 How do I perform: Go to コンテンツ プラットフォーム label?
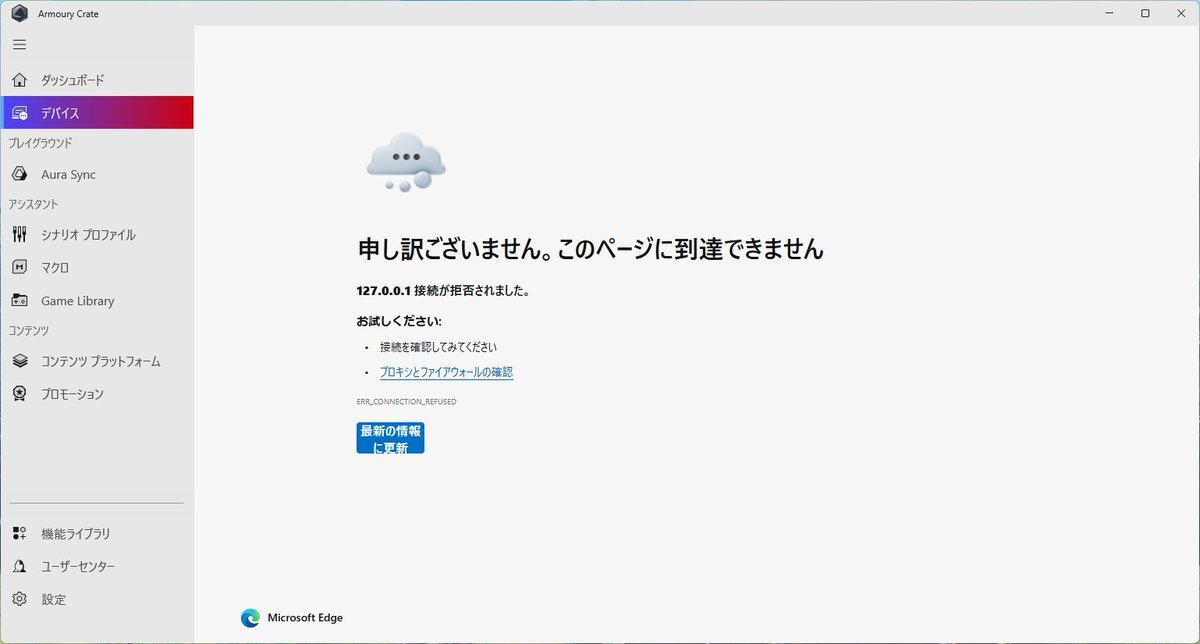point(100,361)
